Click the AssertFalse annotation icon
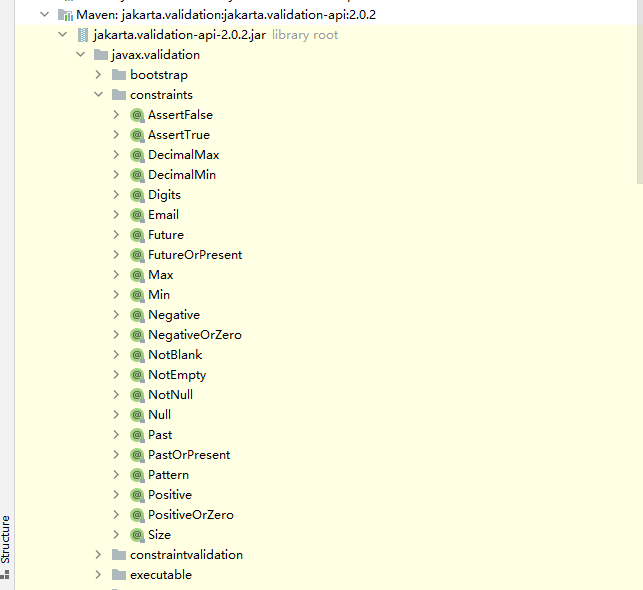 point(137,115)
